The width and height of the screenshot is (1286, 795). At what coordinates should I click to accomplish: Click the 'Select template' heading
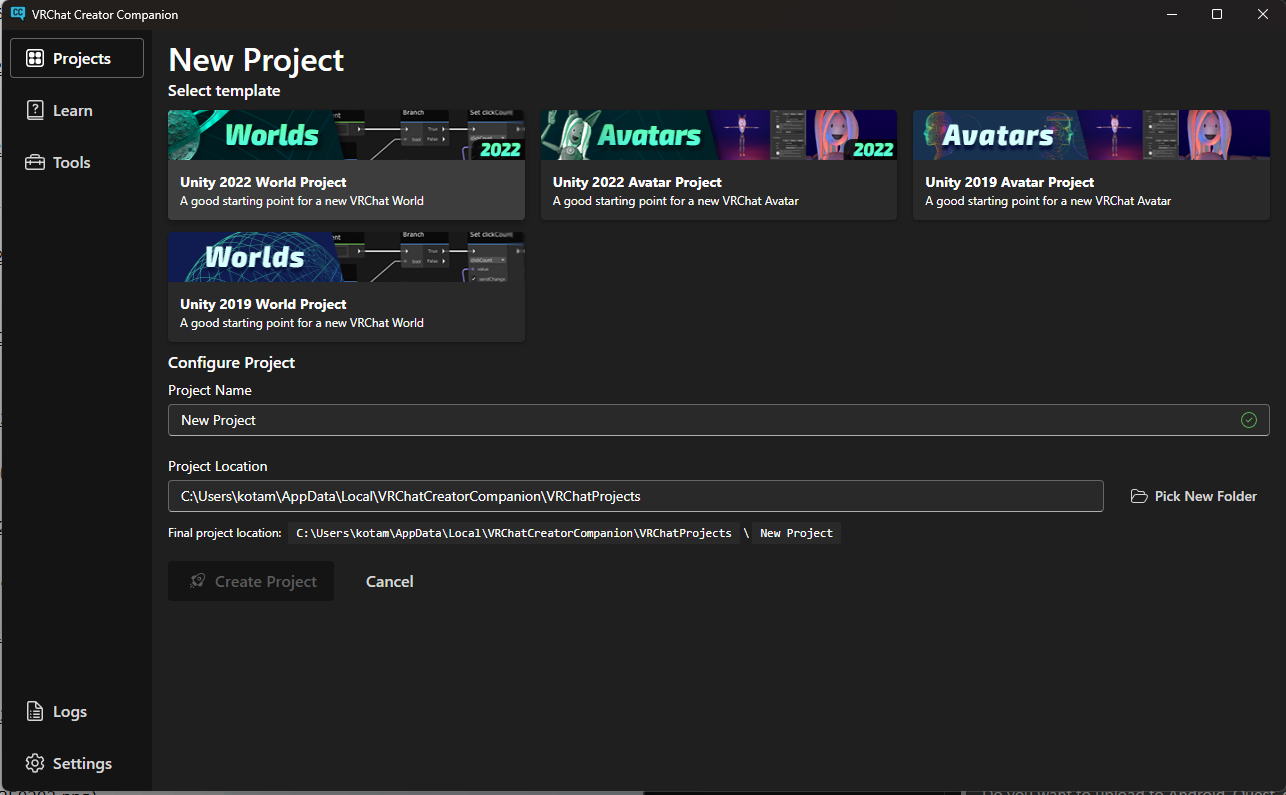(224, 91)
